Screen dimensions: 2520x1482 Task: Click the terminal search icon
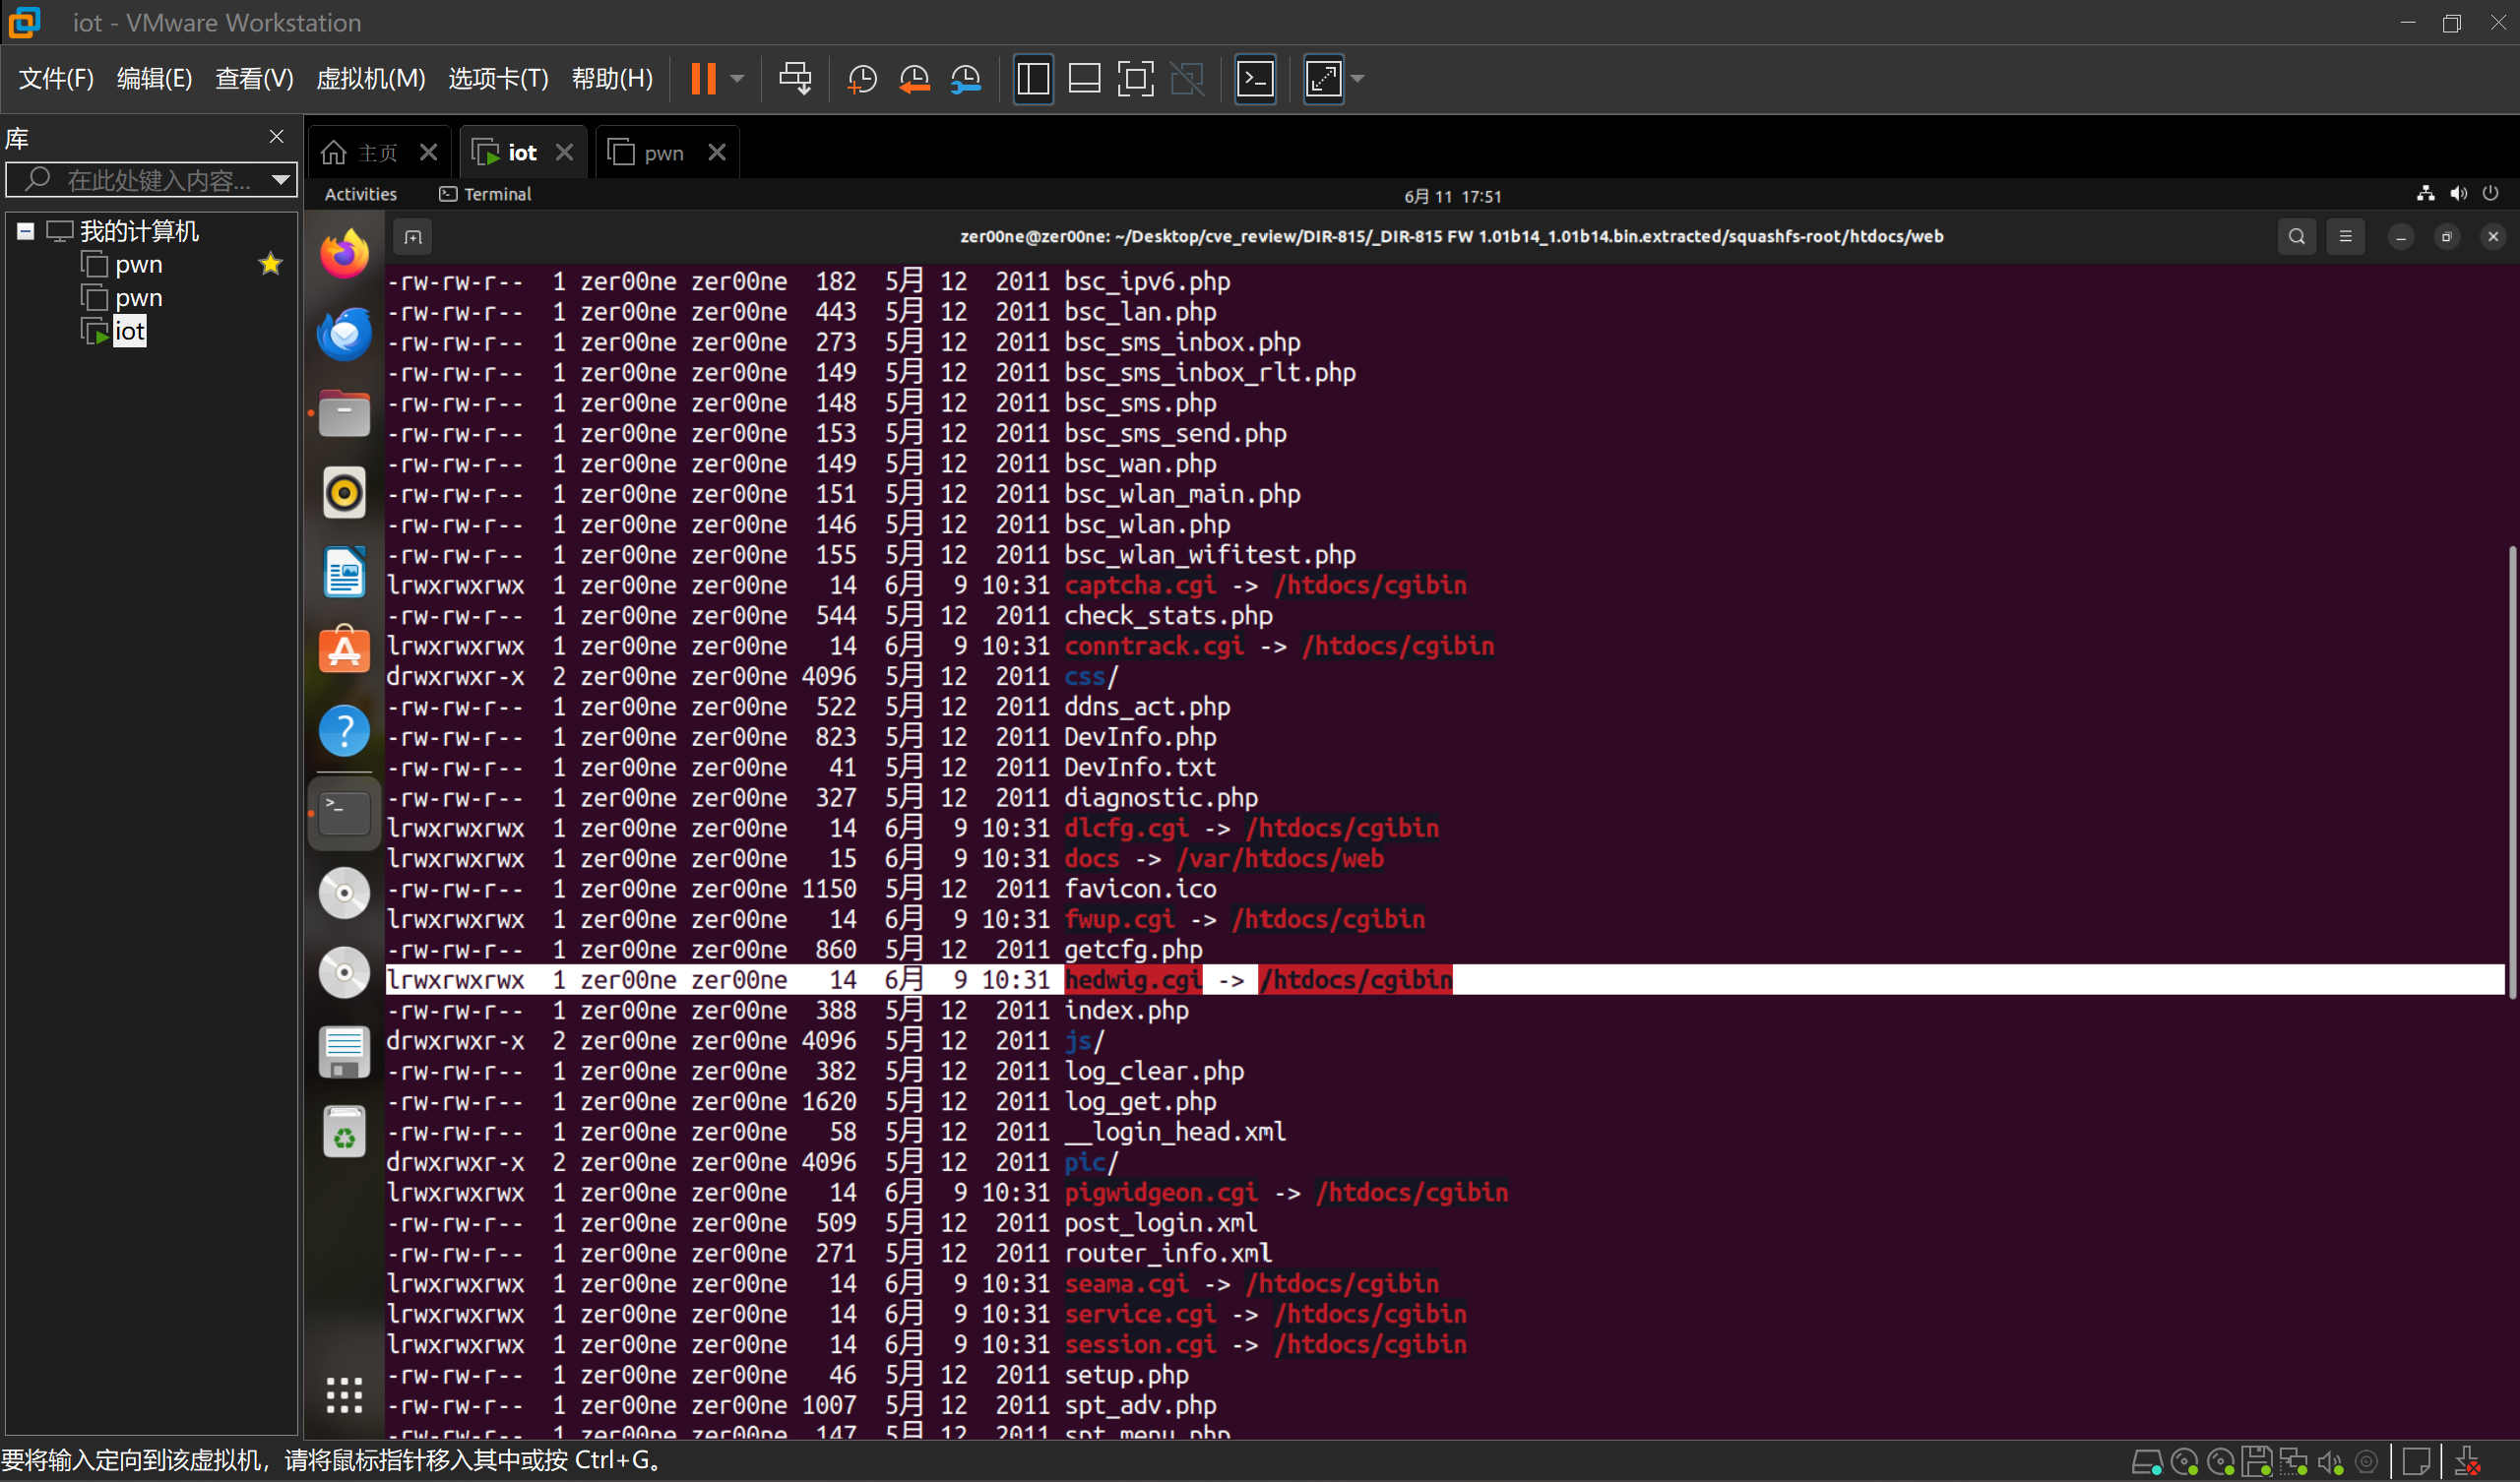tap(2296, 237)
